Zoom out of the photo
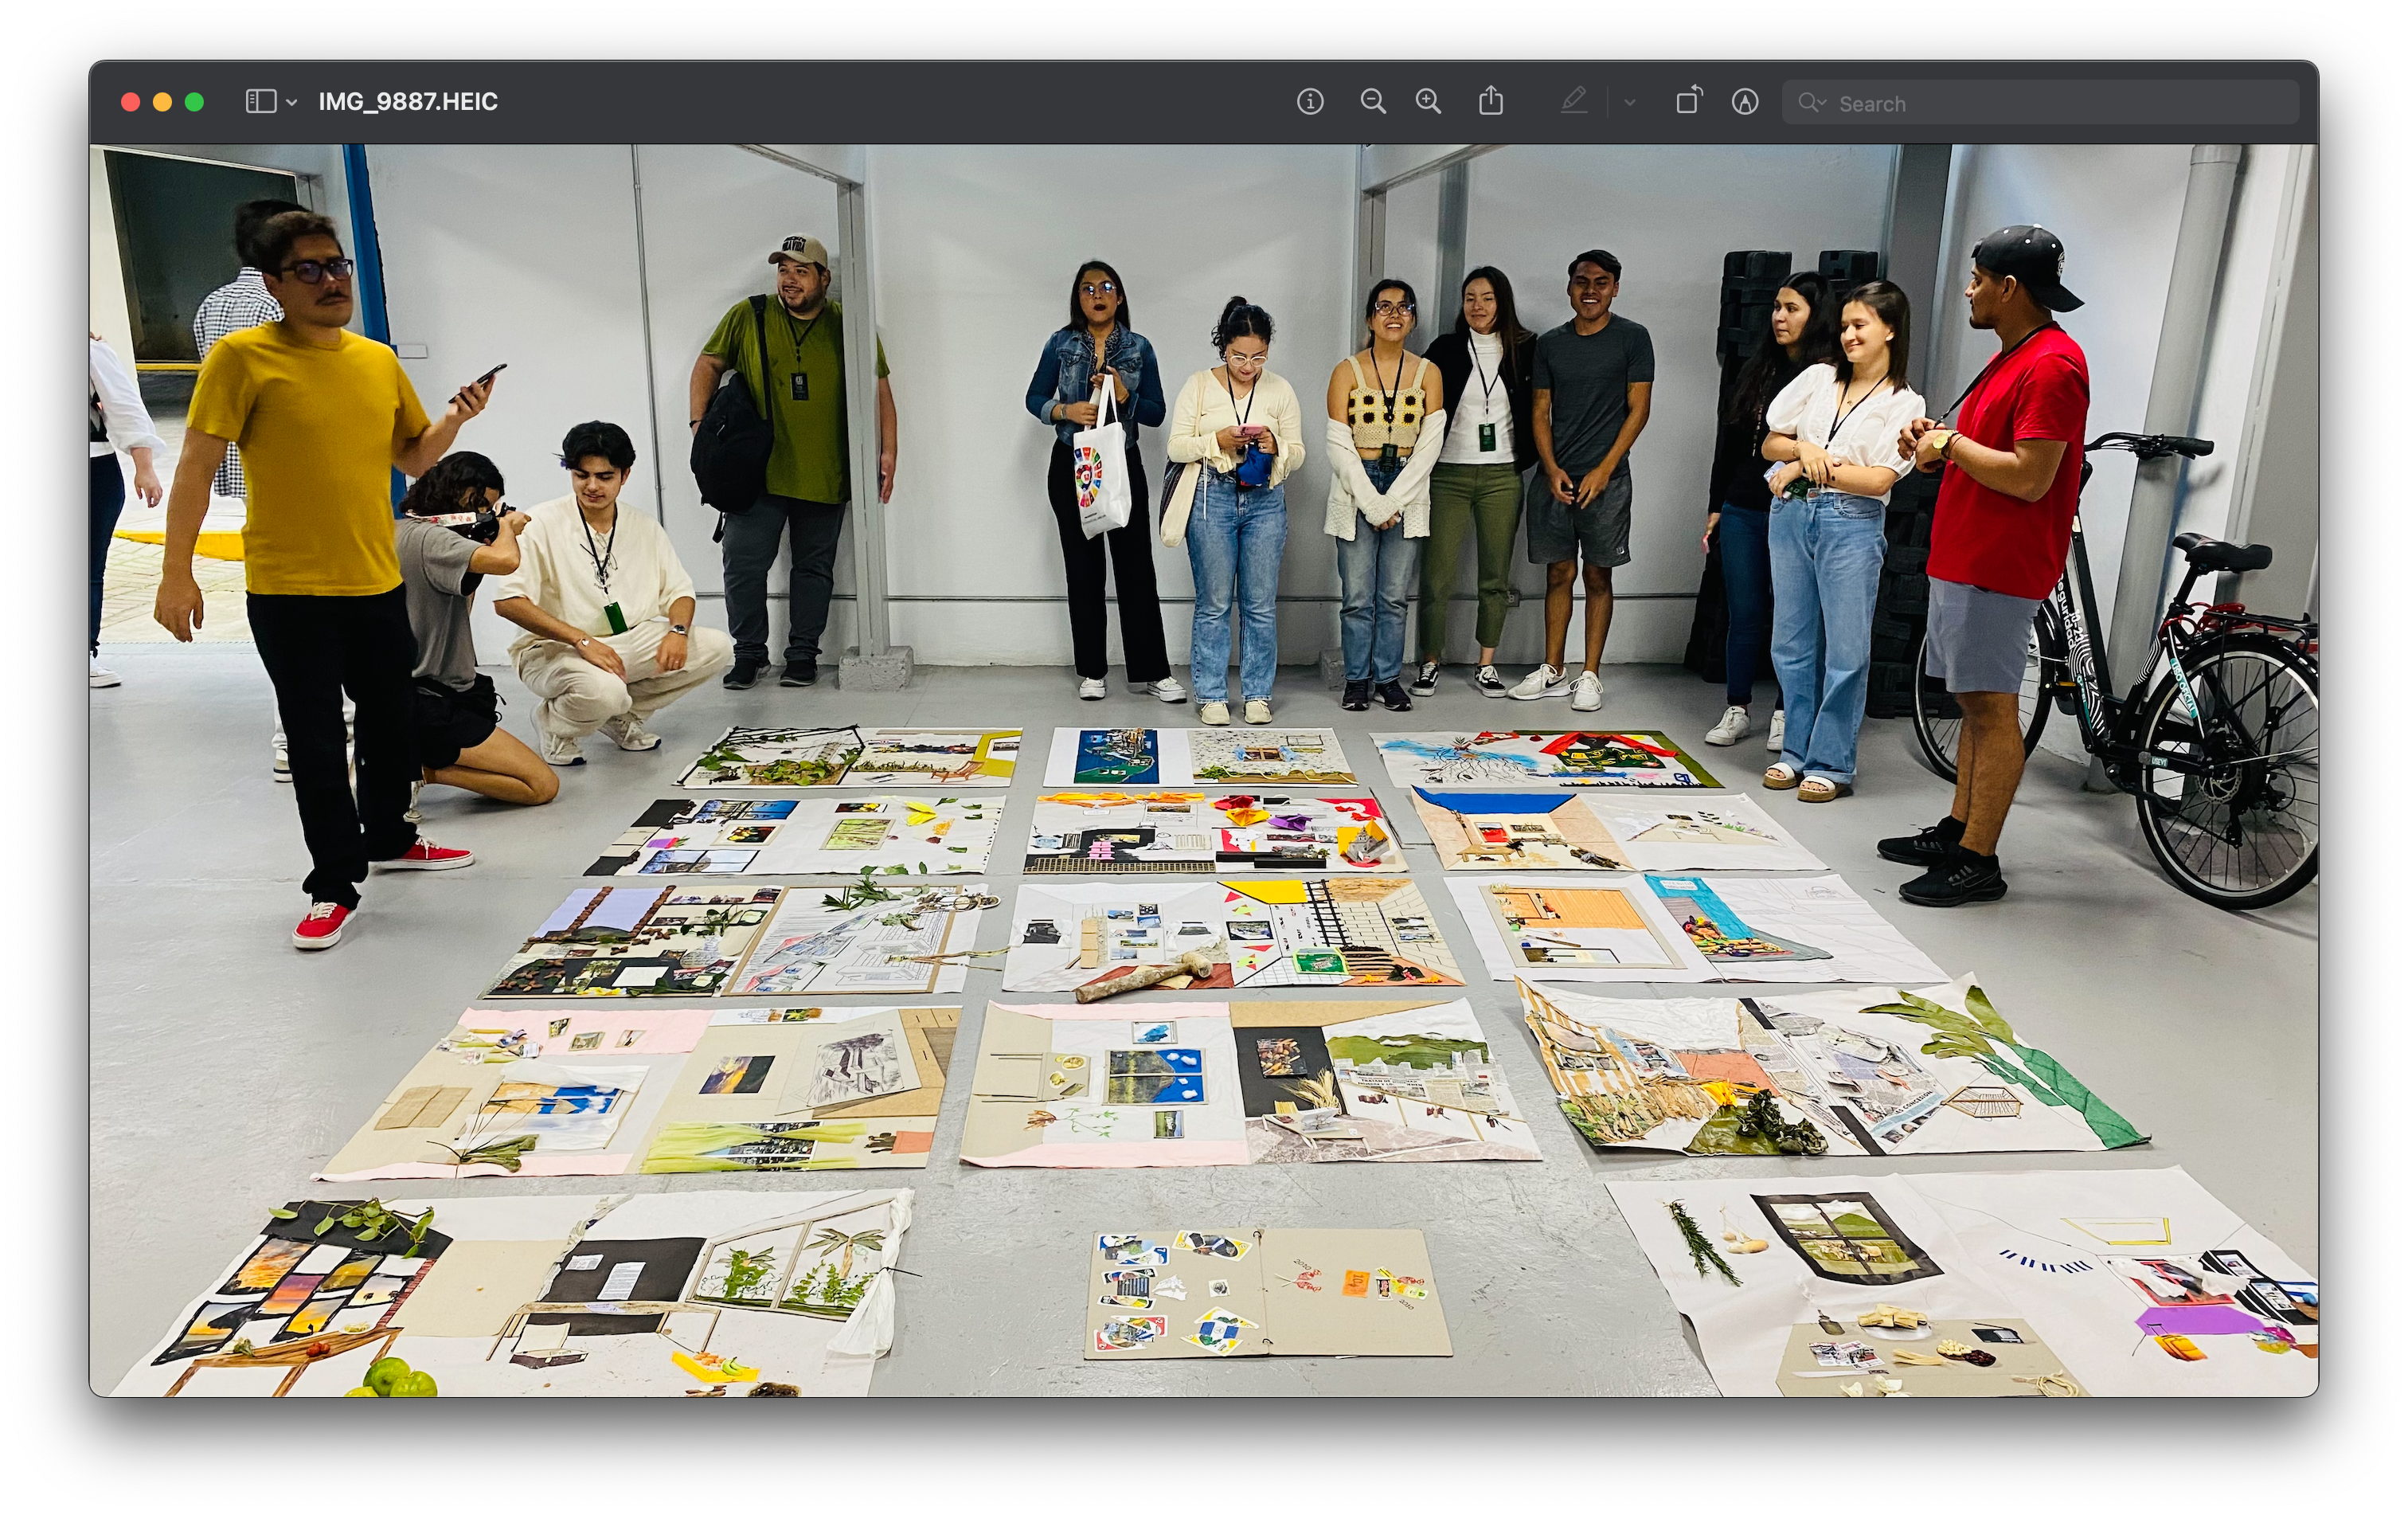Screen dimensions: 2408x1515 point(1373,102)
